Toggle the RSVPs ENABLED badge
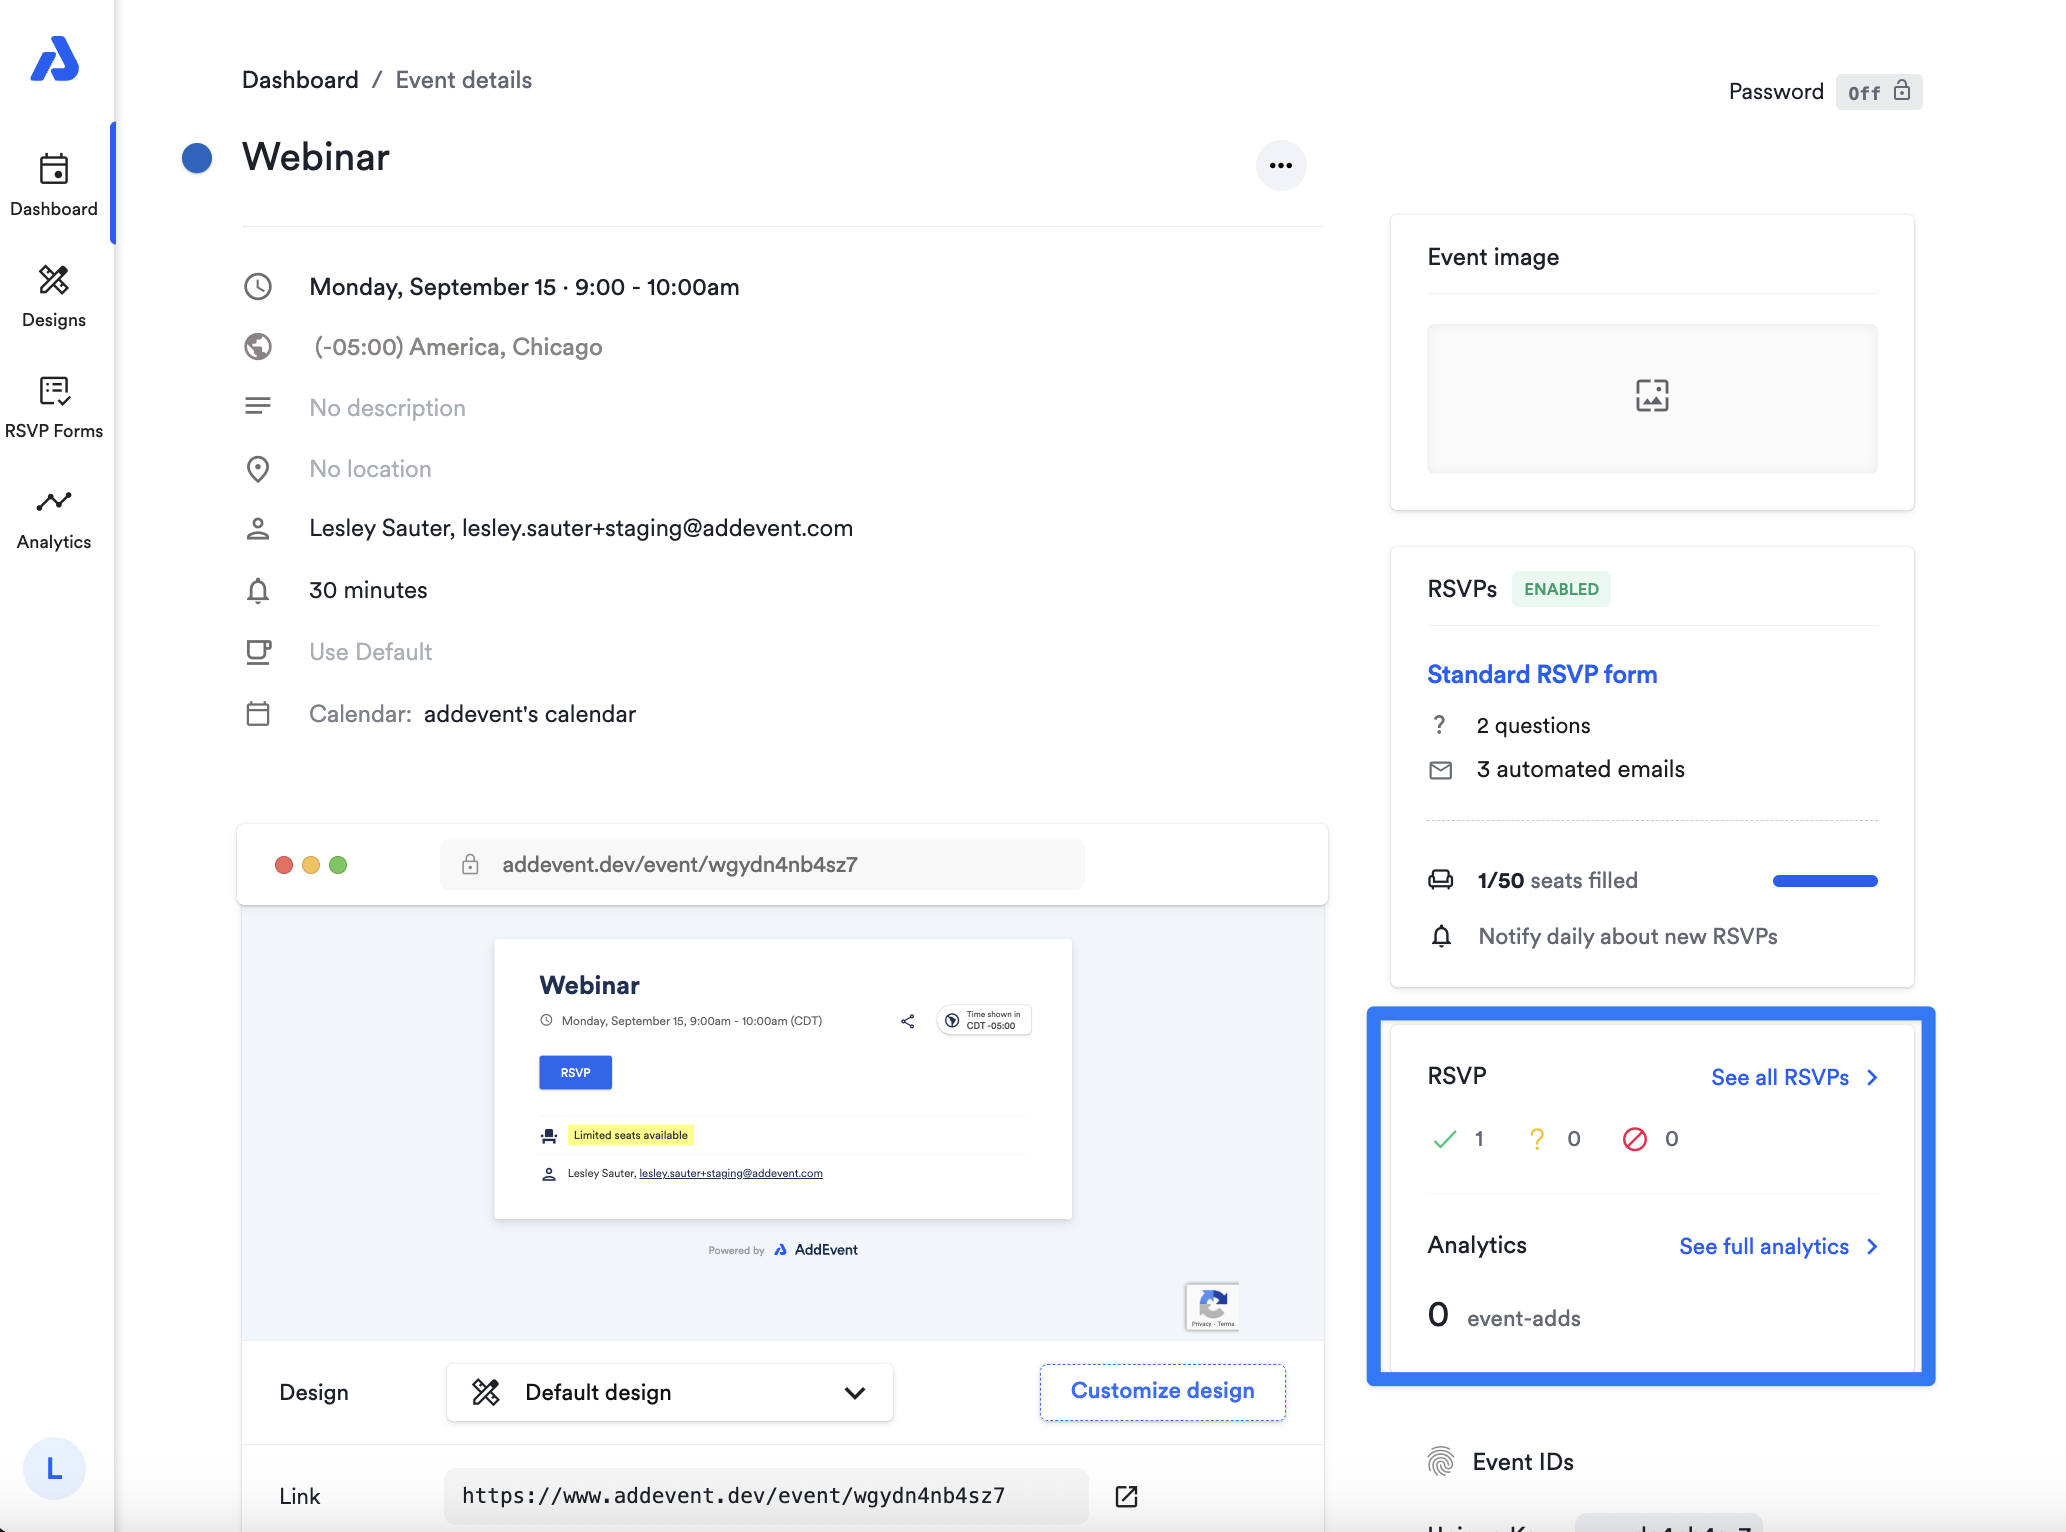 pos(1560,589)
